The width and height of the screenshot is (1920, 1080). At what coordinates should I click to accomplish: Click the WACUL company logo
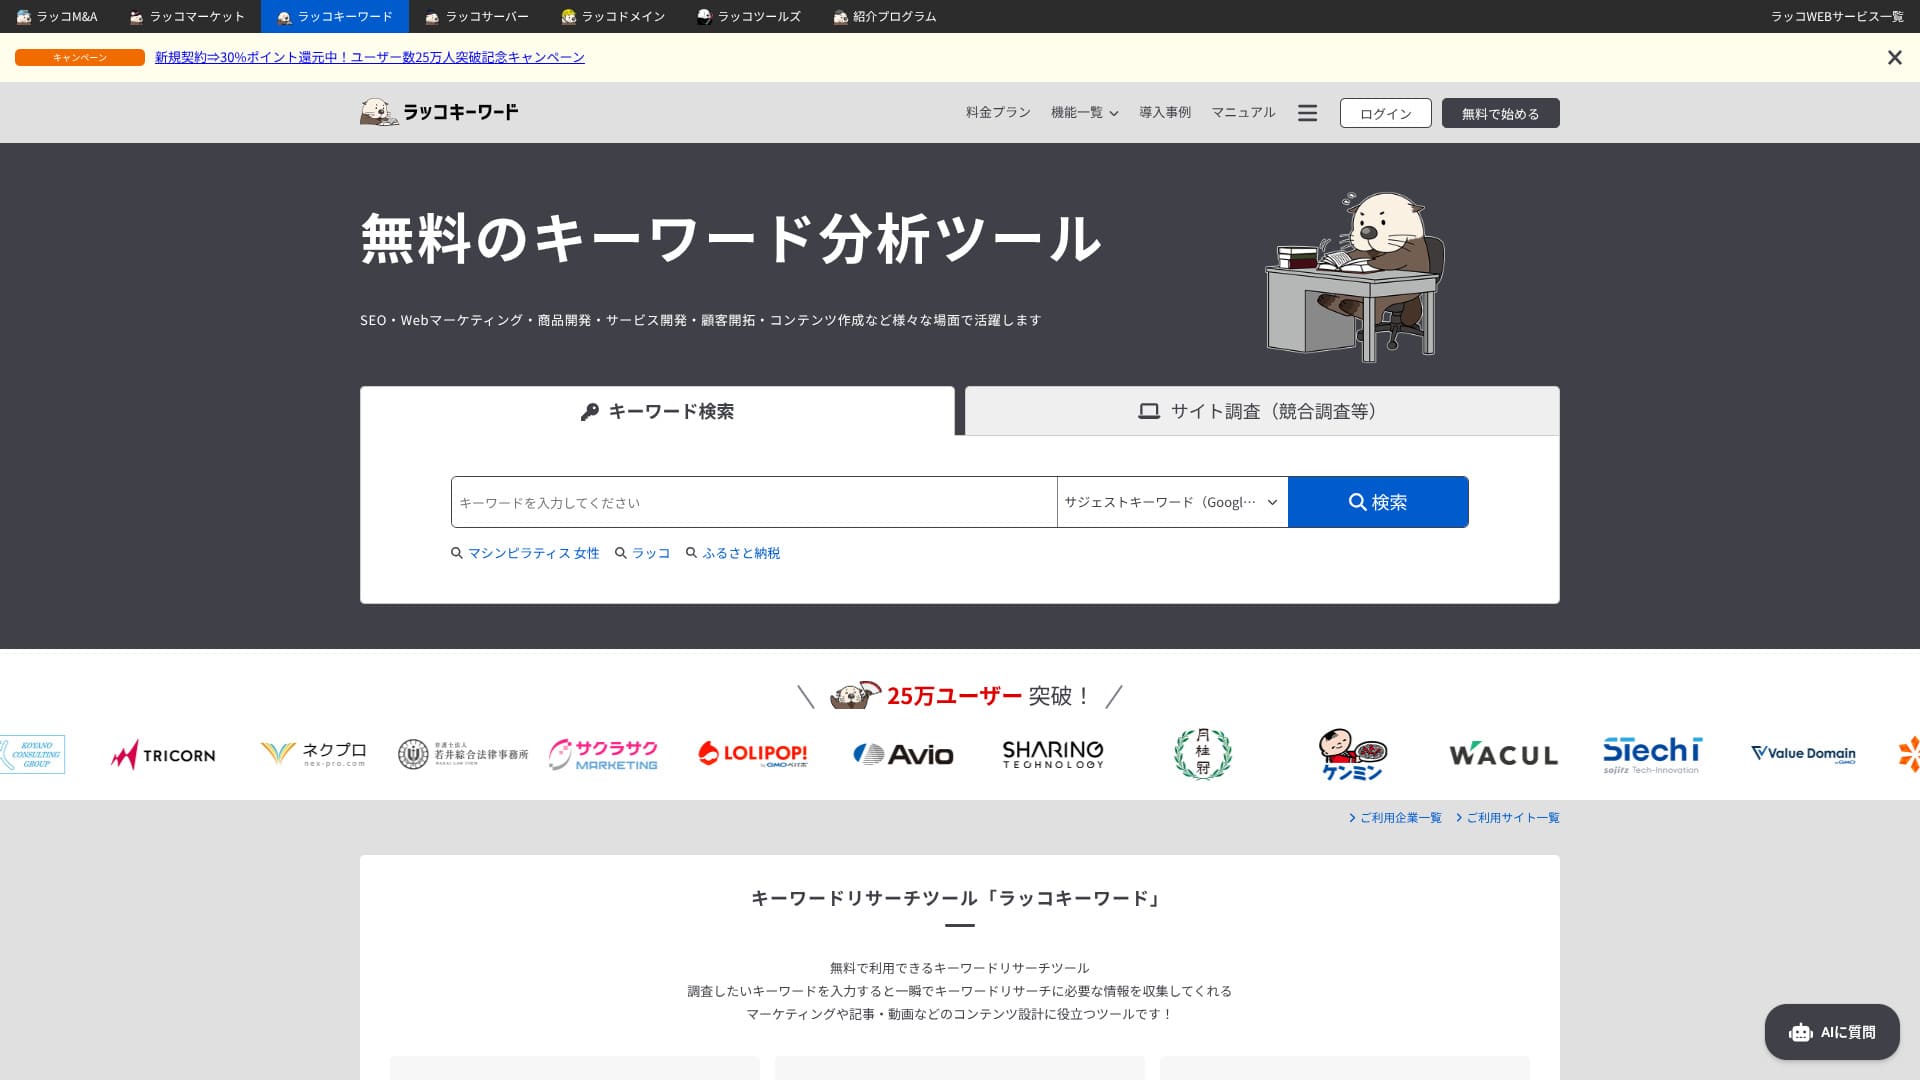[1503, 755]
